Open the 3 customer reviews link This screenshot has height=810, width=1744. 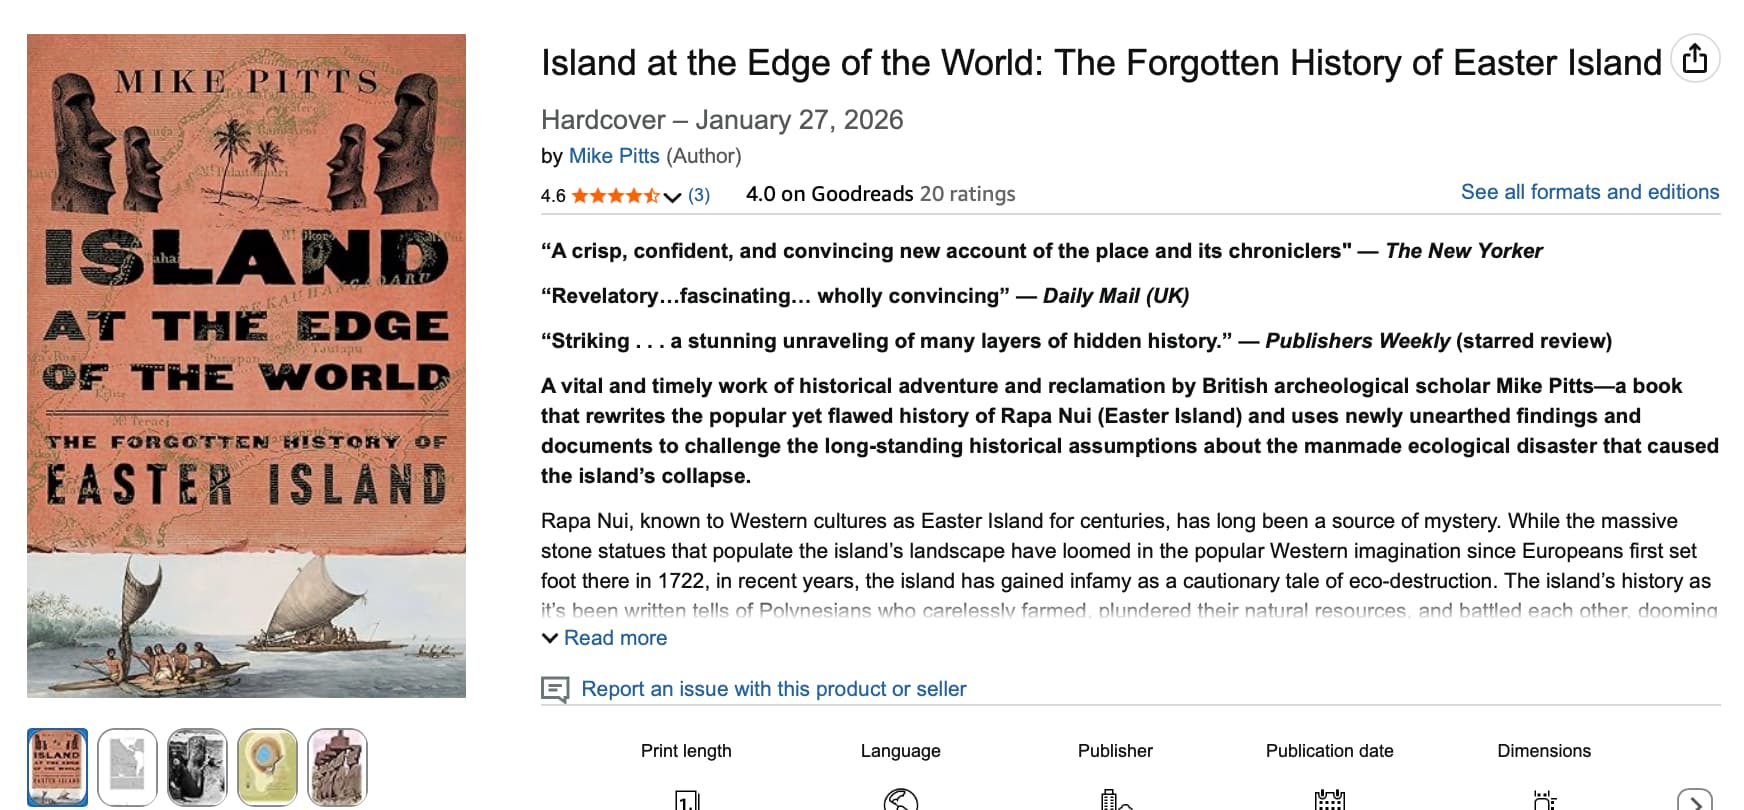click(x=699, y=196)
